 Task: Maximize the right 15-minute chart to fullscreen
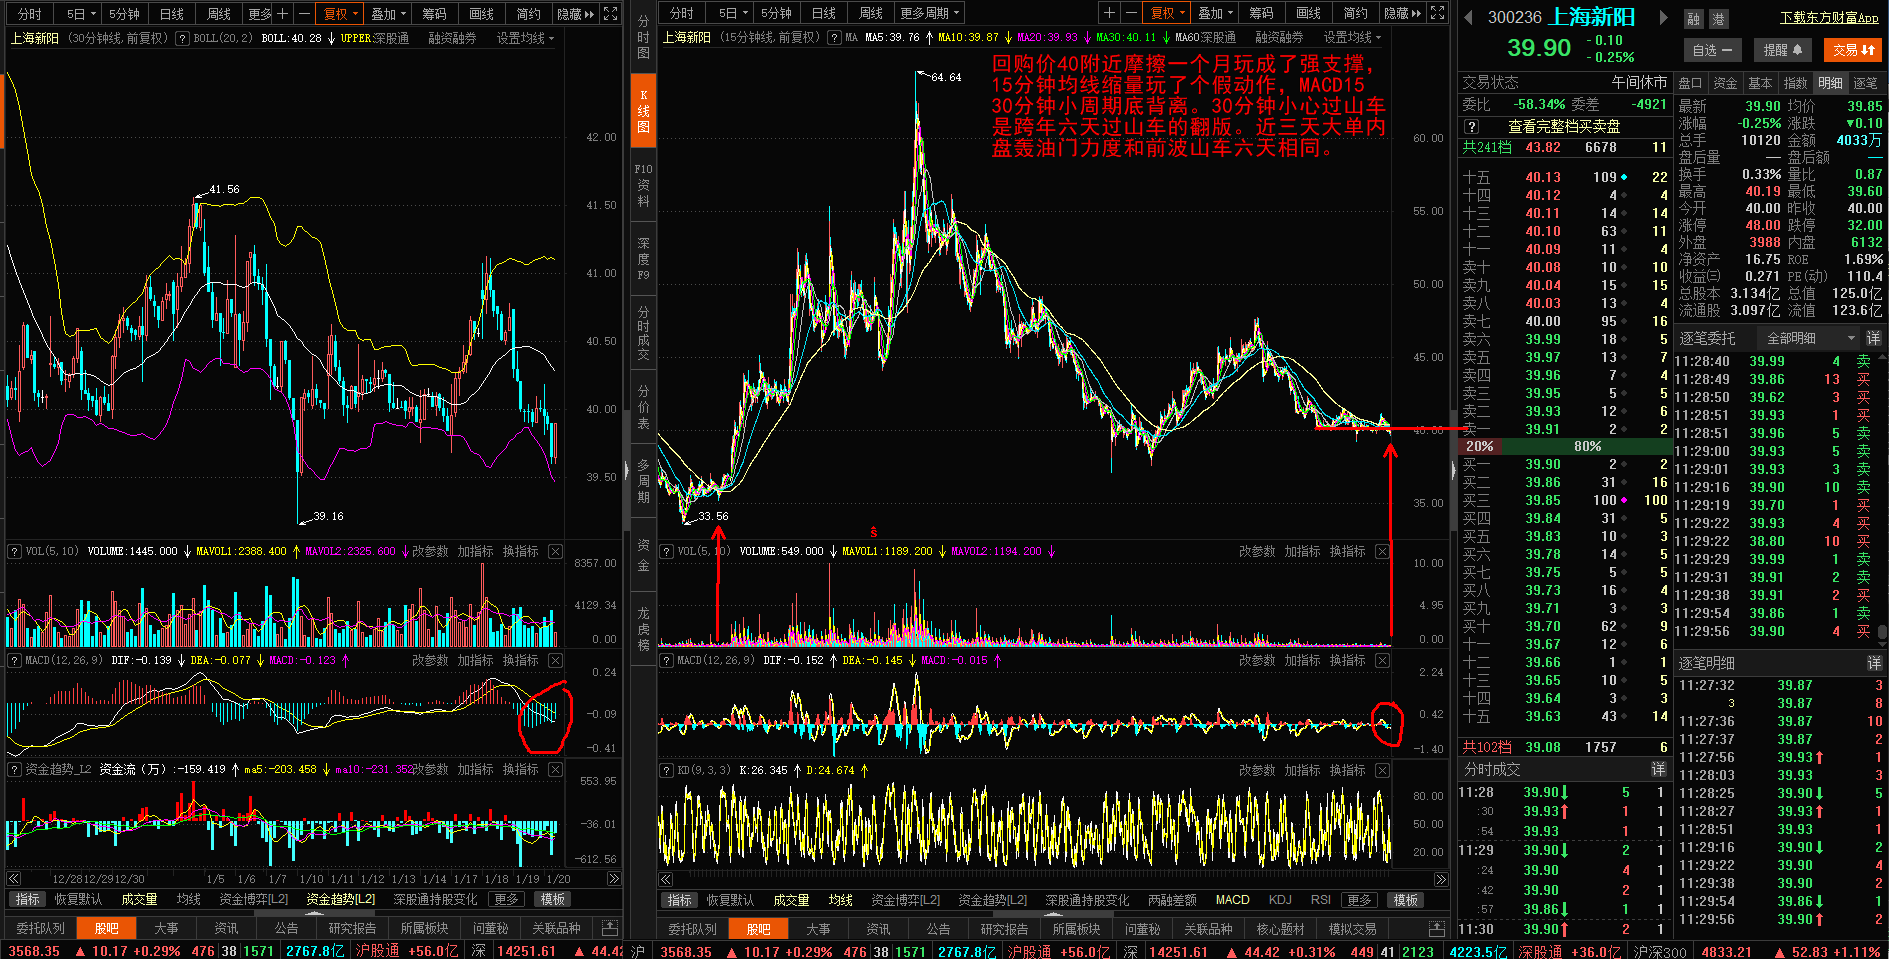[x=1437, y=13]
